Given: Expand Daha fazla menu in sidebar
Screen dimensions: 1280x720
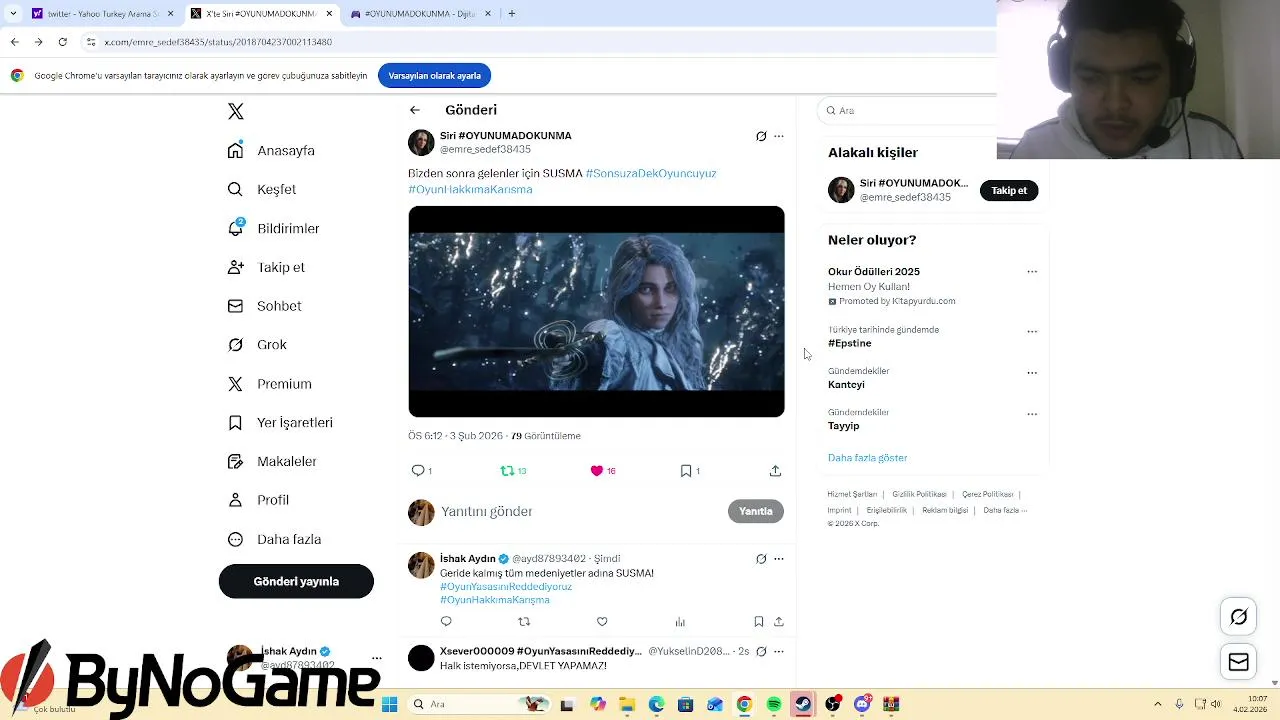Looking at the screenshot, I should pos(274,539).
